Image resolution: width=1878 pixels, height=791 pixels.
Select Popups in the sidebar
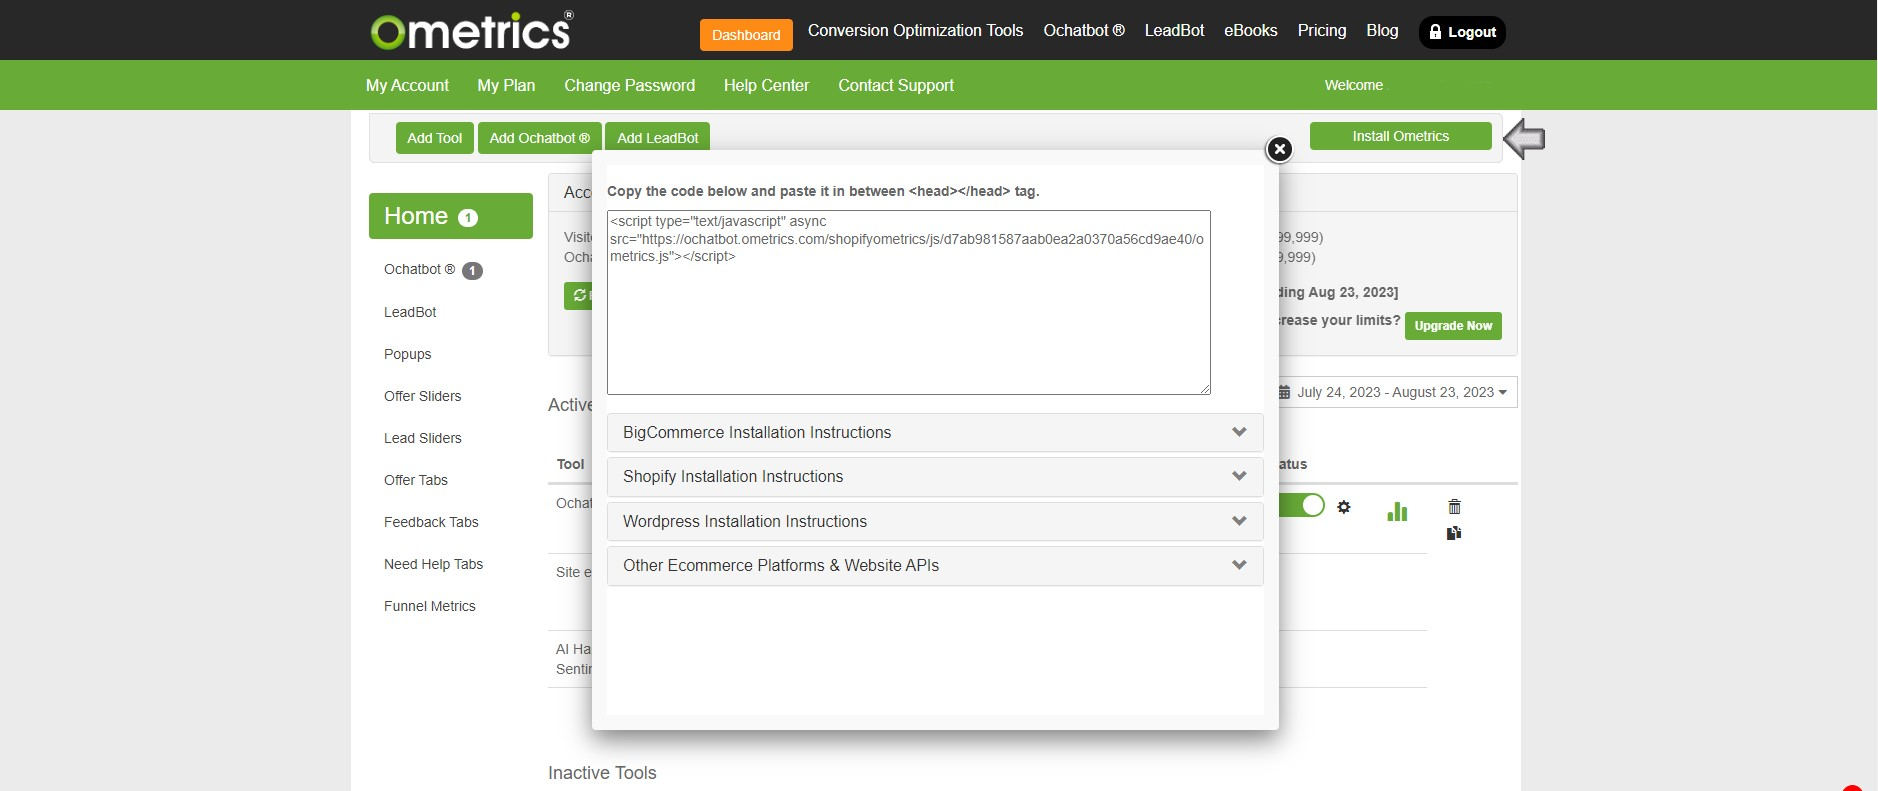[407, 354]
